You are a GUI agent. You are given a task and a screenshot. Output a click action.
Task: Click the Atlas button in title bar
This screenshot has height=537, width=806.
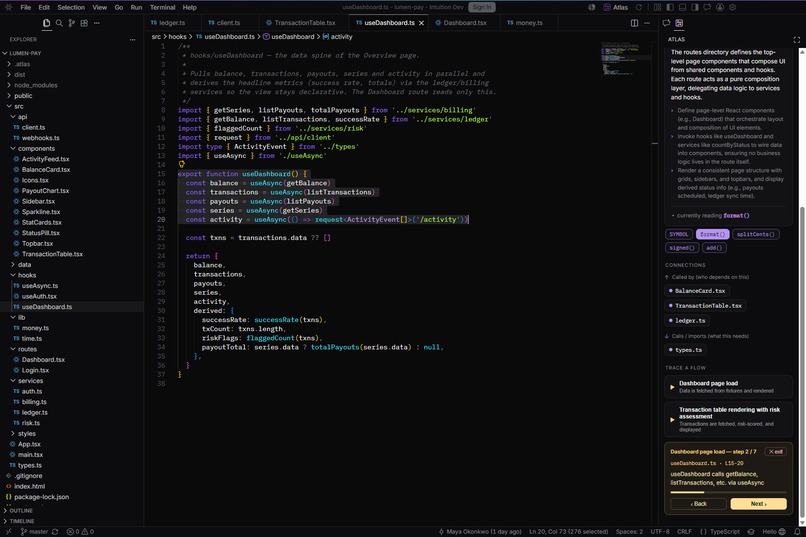point(616,7)
